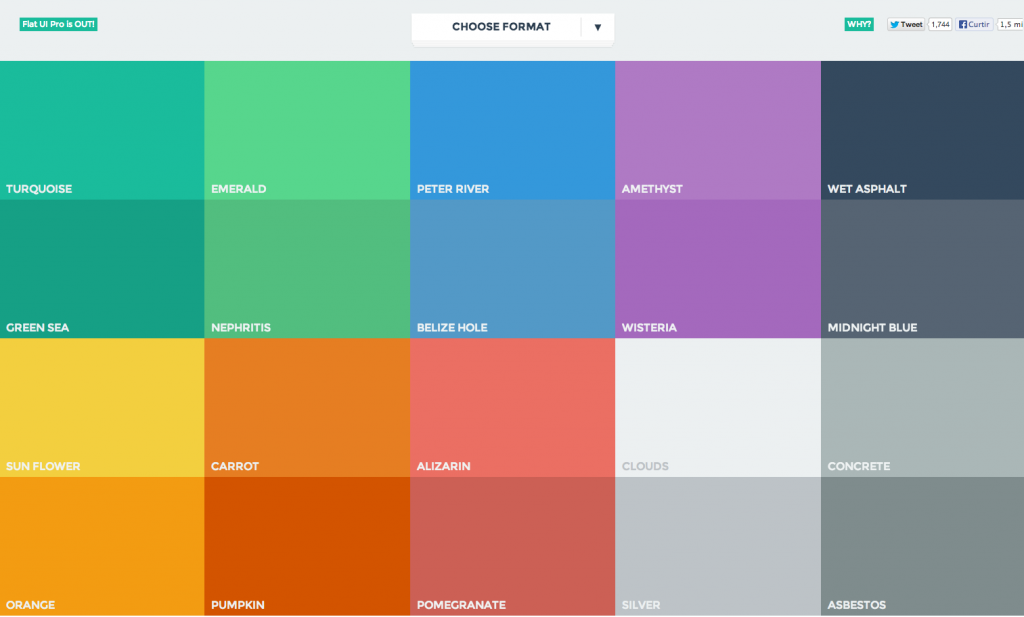Choose the Wisteria color tile
Screen dimensions: 1024x617
coord(717,268)
